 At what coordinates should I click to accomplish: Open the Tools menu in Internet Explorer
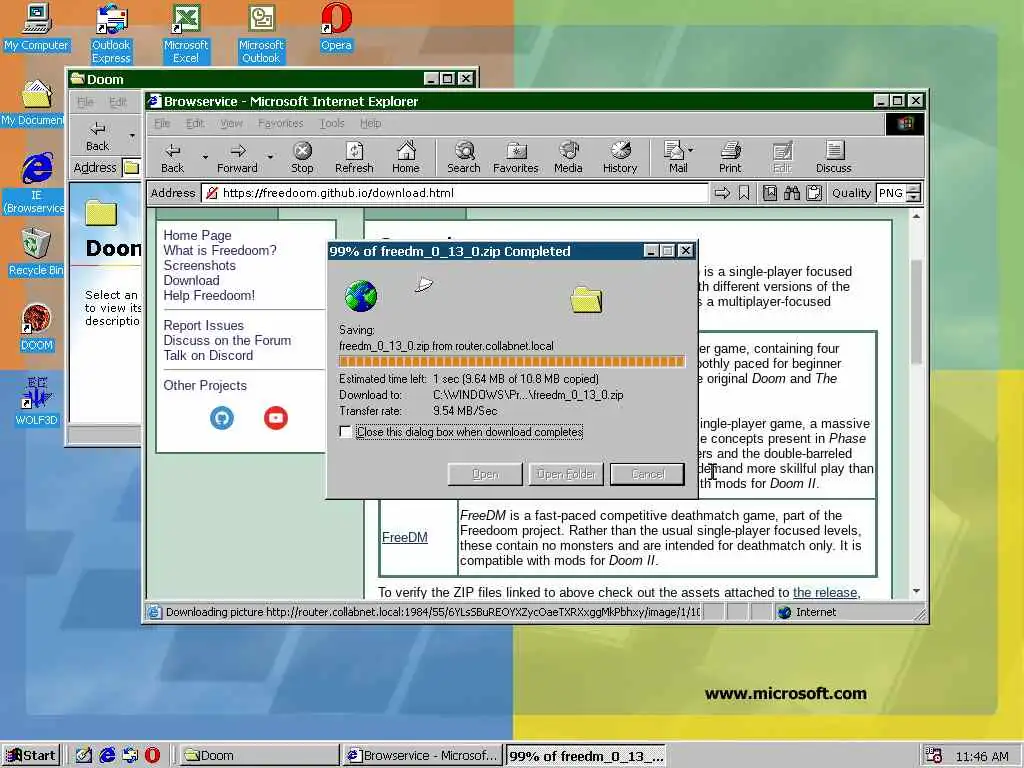coord(332,123)
